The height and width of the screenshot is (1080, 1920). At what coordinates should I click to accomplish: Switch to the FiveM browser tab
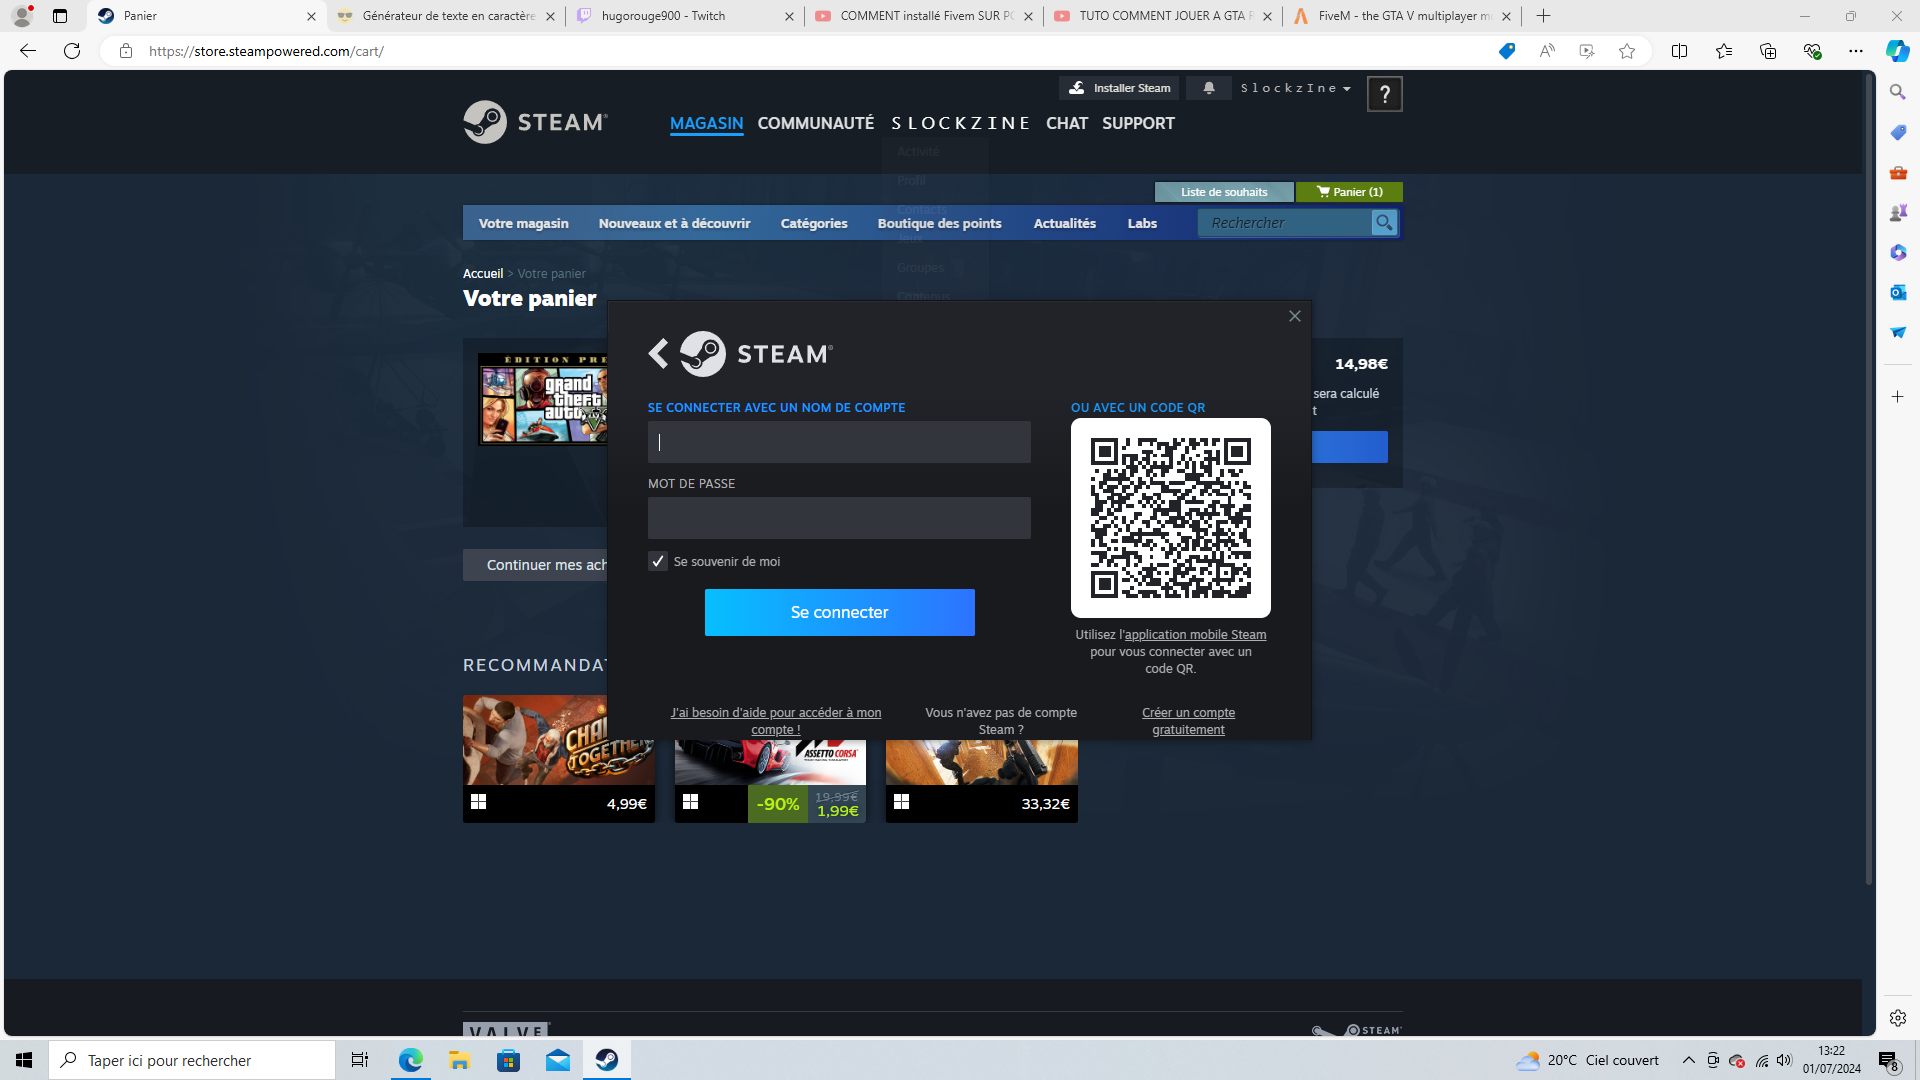click(x=1402, y=16)
